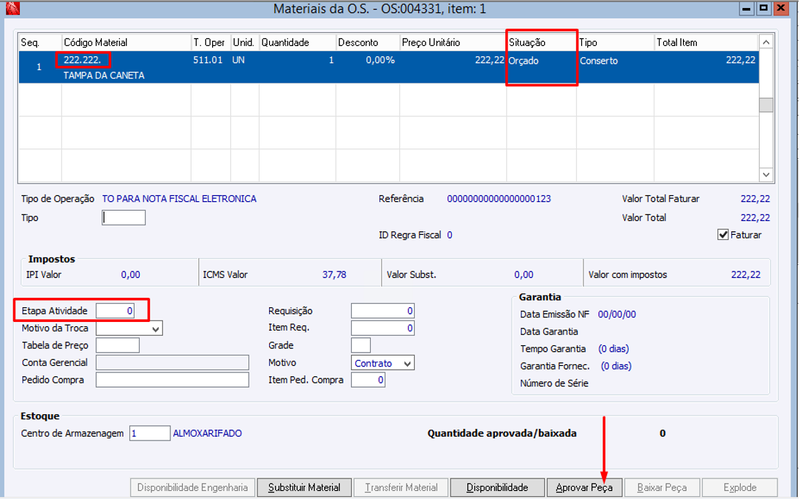Click the Garantia Fornec. (0 dias) value

616,366
